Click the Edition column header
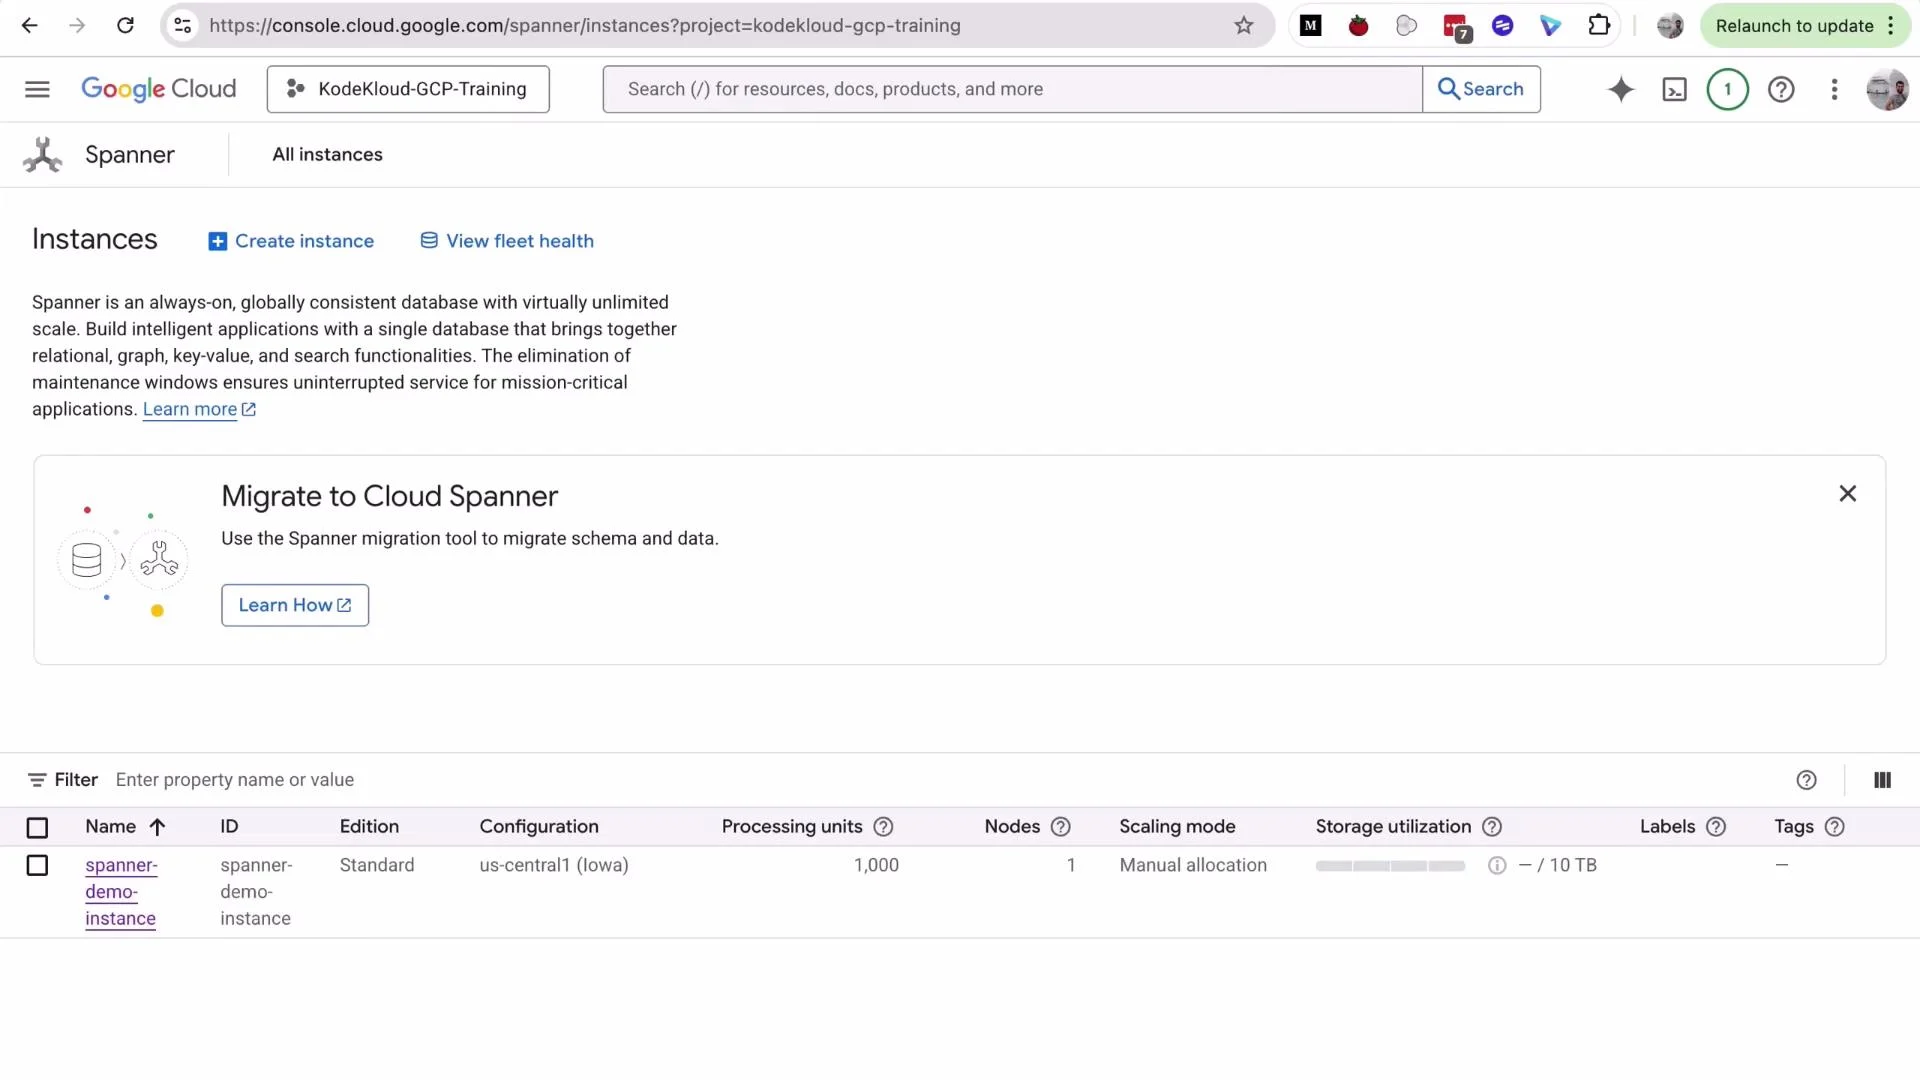The height and width of the screenshot is (1080, 1920). point(369,827)
